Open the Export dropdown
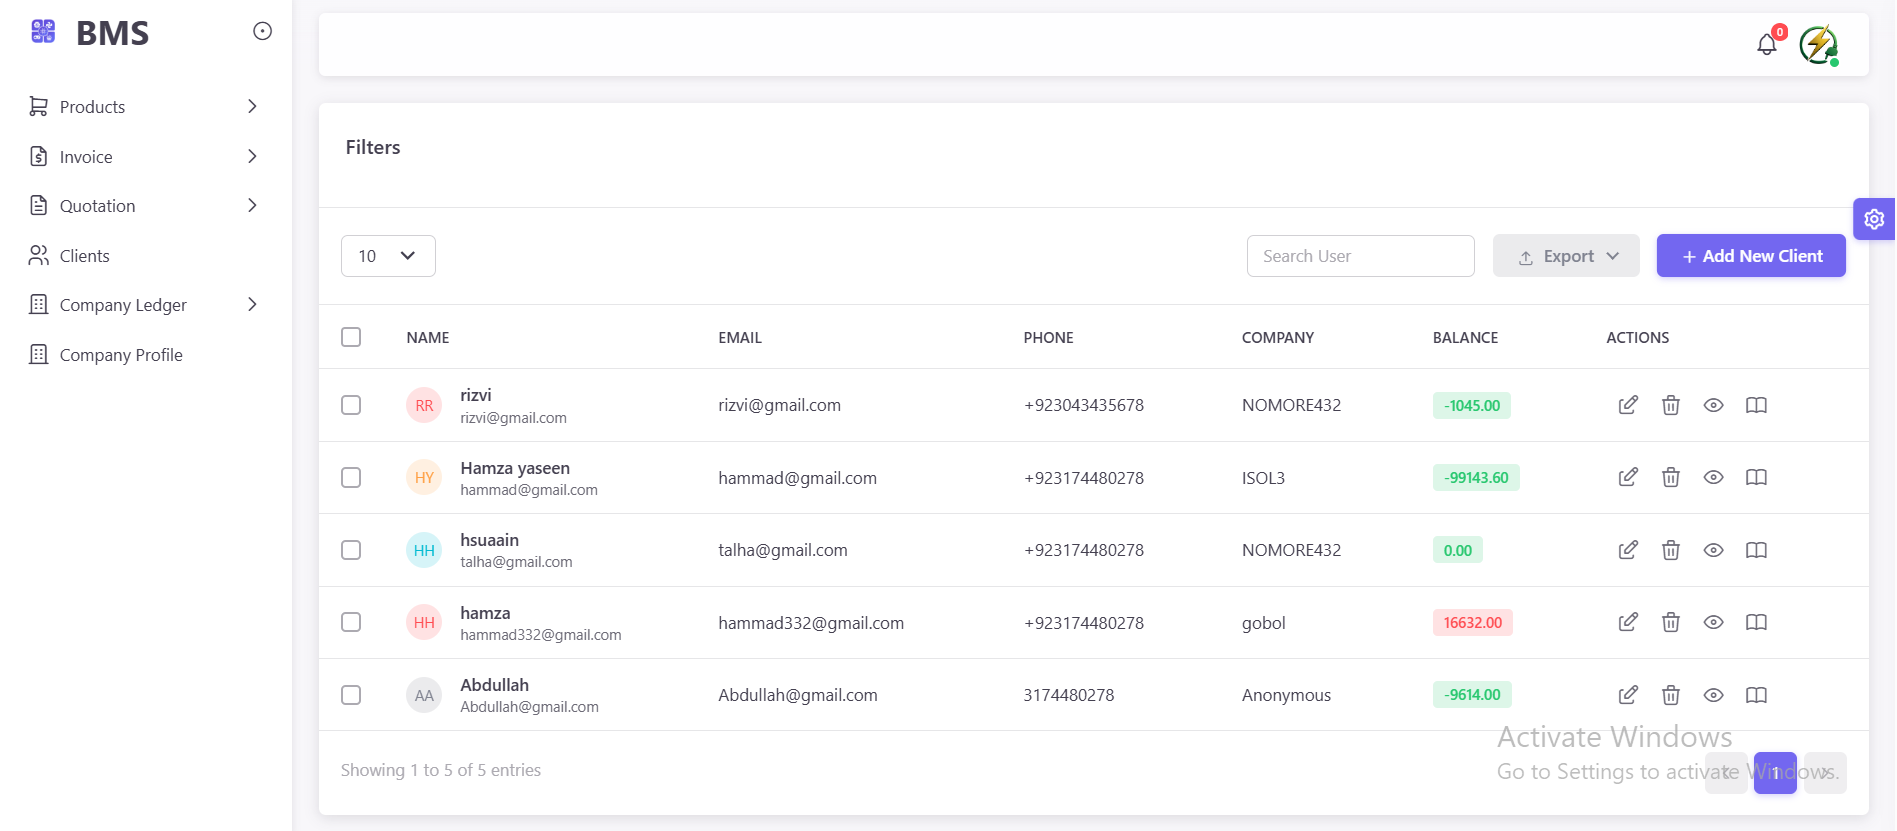This screenshot has height=831, width=1897. (1565, 256)
